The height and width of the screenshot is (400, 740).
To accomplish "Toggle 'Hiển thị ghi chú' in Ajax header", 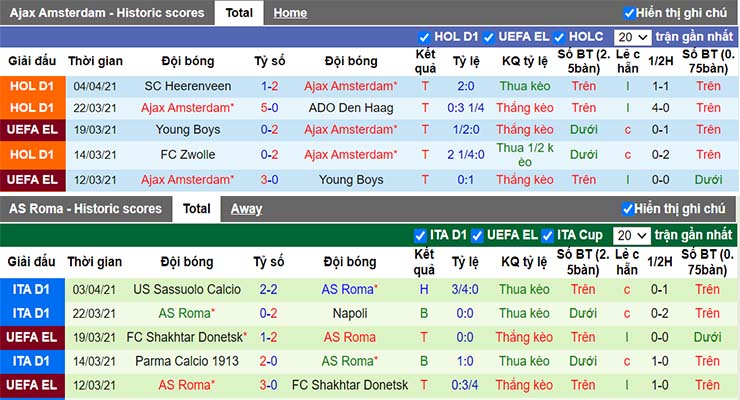I will point(629,13).
